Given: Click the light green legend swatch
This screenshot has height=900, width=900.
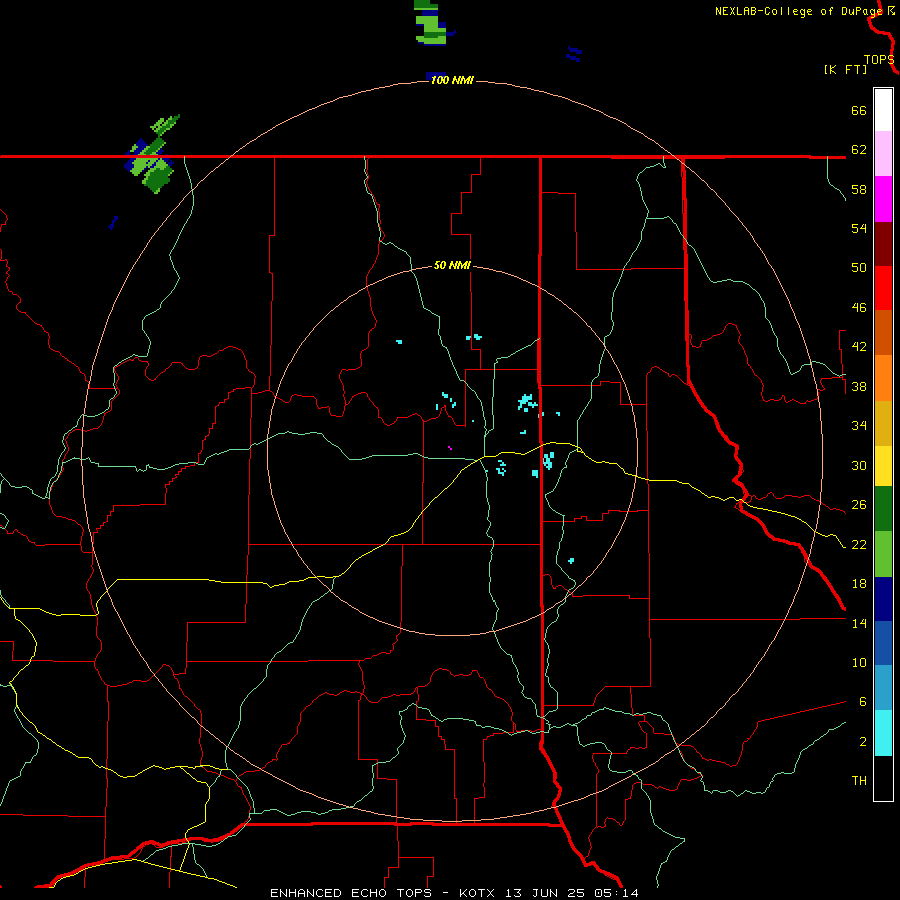Looking at the screenshot, I should (883, 554).
